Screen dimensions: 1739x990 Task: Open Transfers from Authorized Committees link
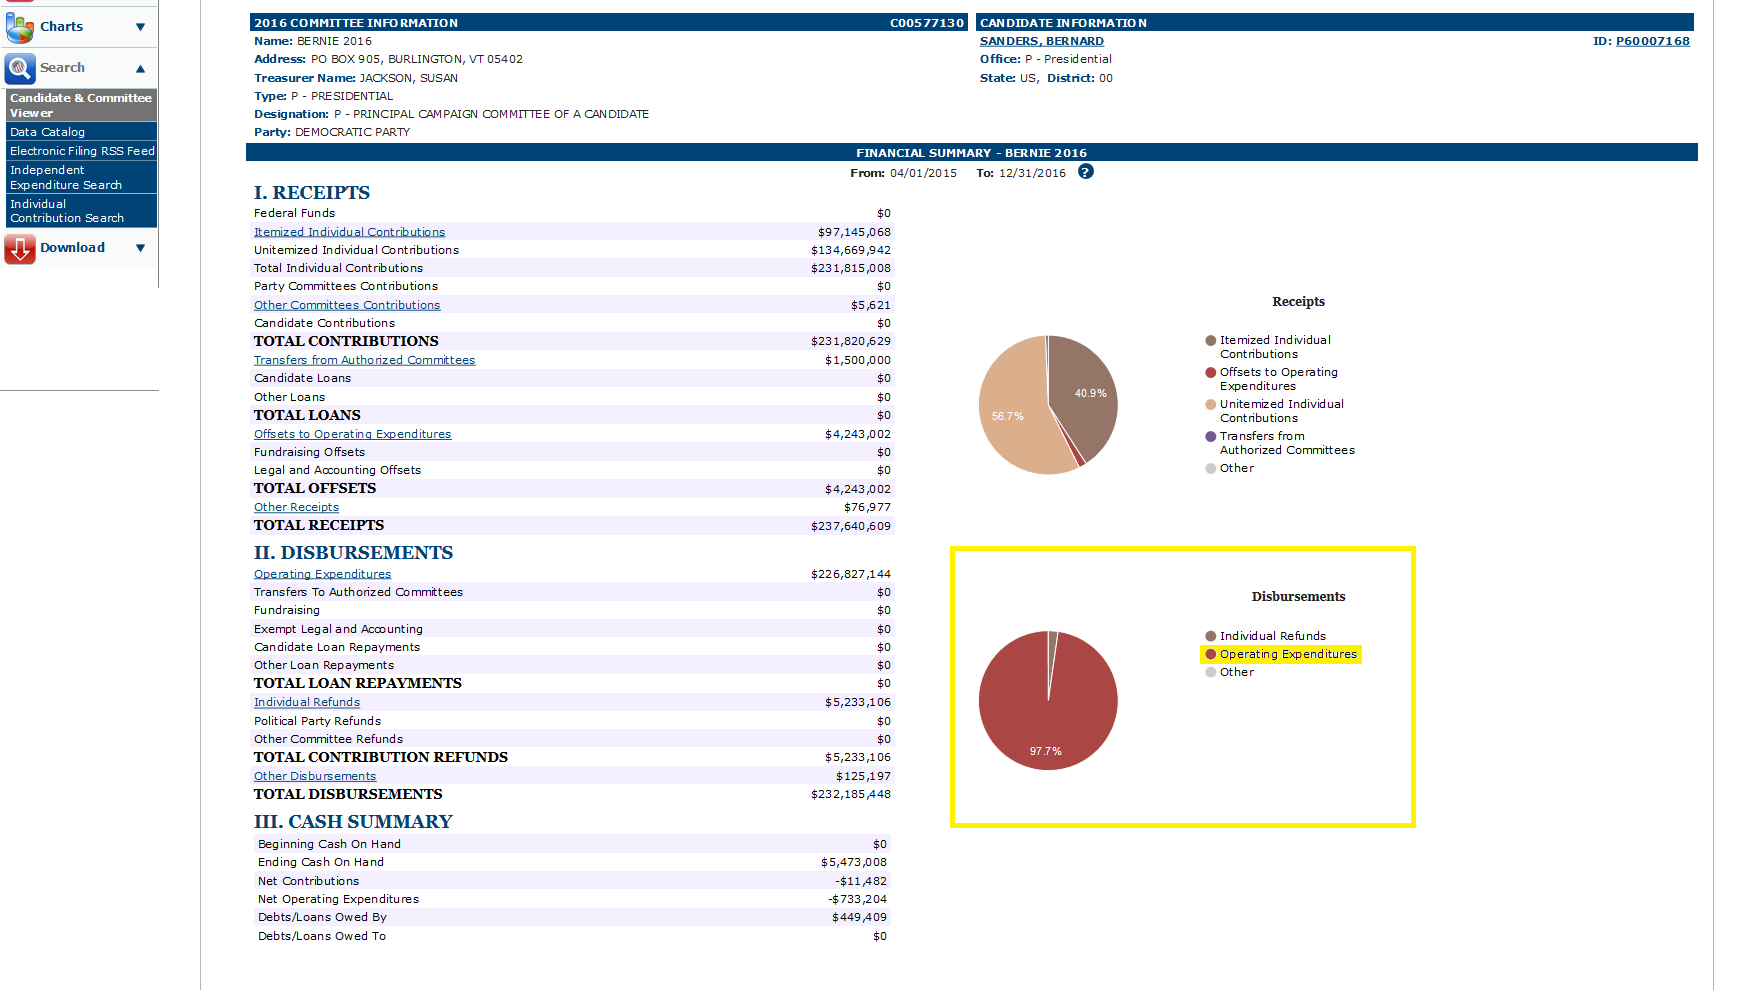coord(364,360)
